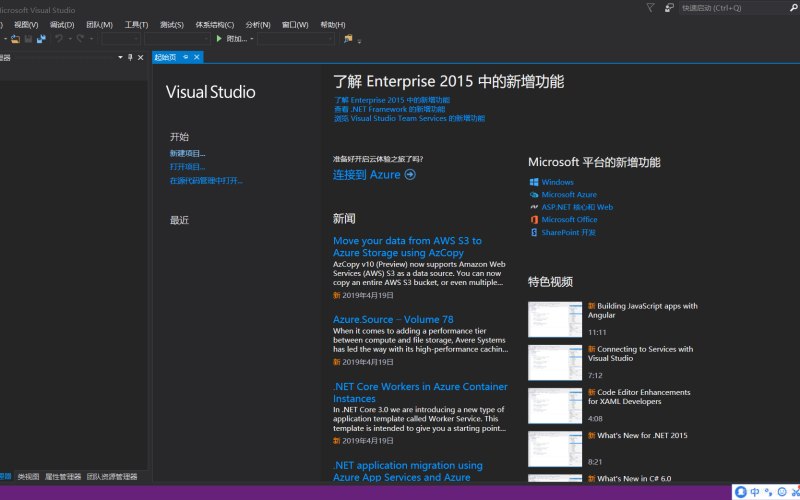Open the 窗口(W) menu
This screenshot has height=500, width=800.
coord(295,24)
